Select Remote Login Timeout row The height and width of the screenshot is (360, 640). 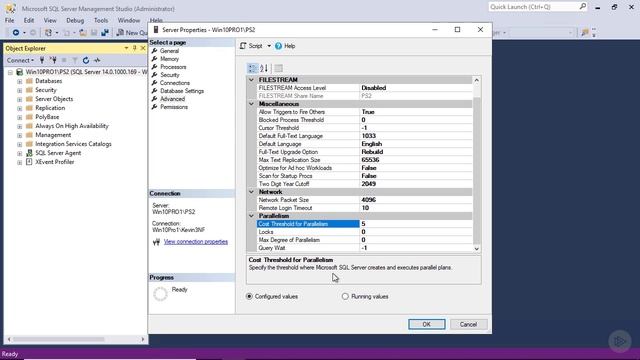click(x=364, y=208)
